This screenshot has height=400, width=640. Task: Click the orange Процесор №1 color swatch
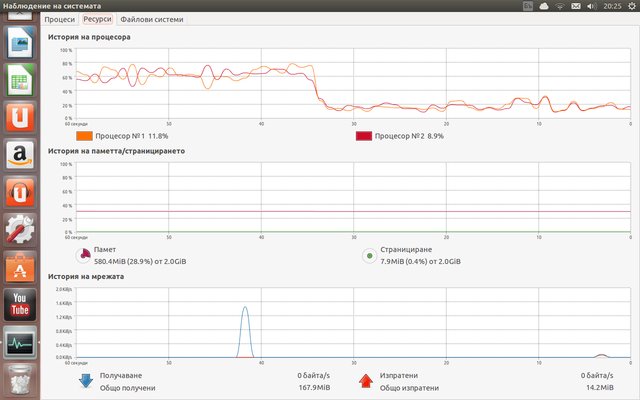(84, 136)
